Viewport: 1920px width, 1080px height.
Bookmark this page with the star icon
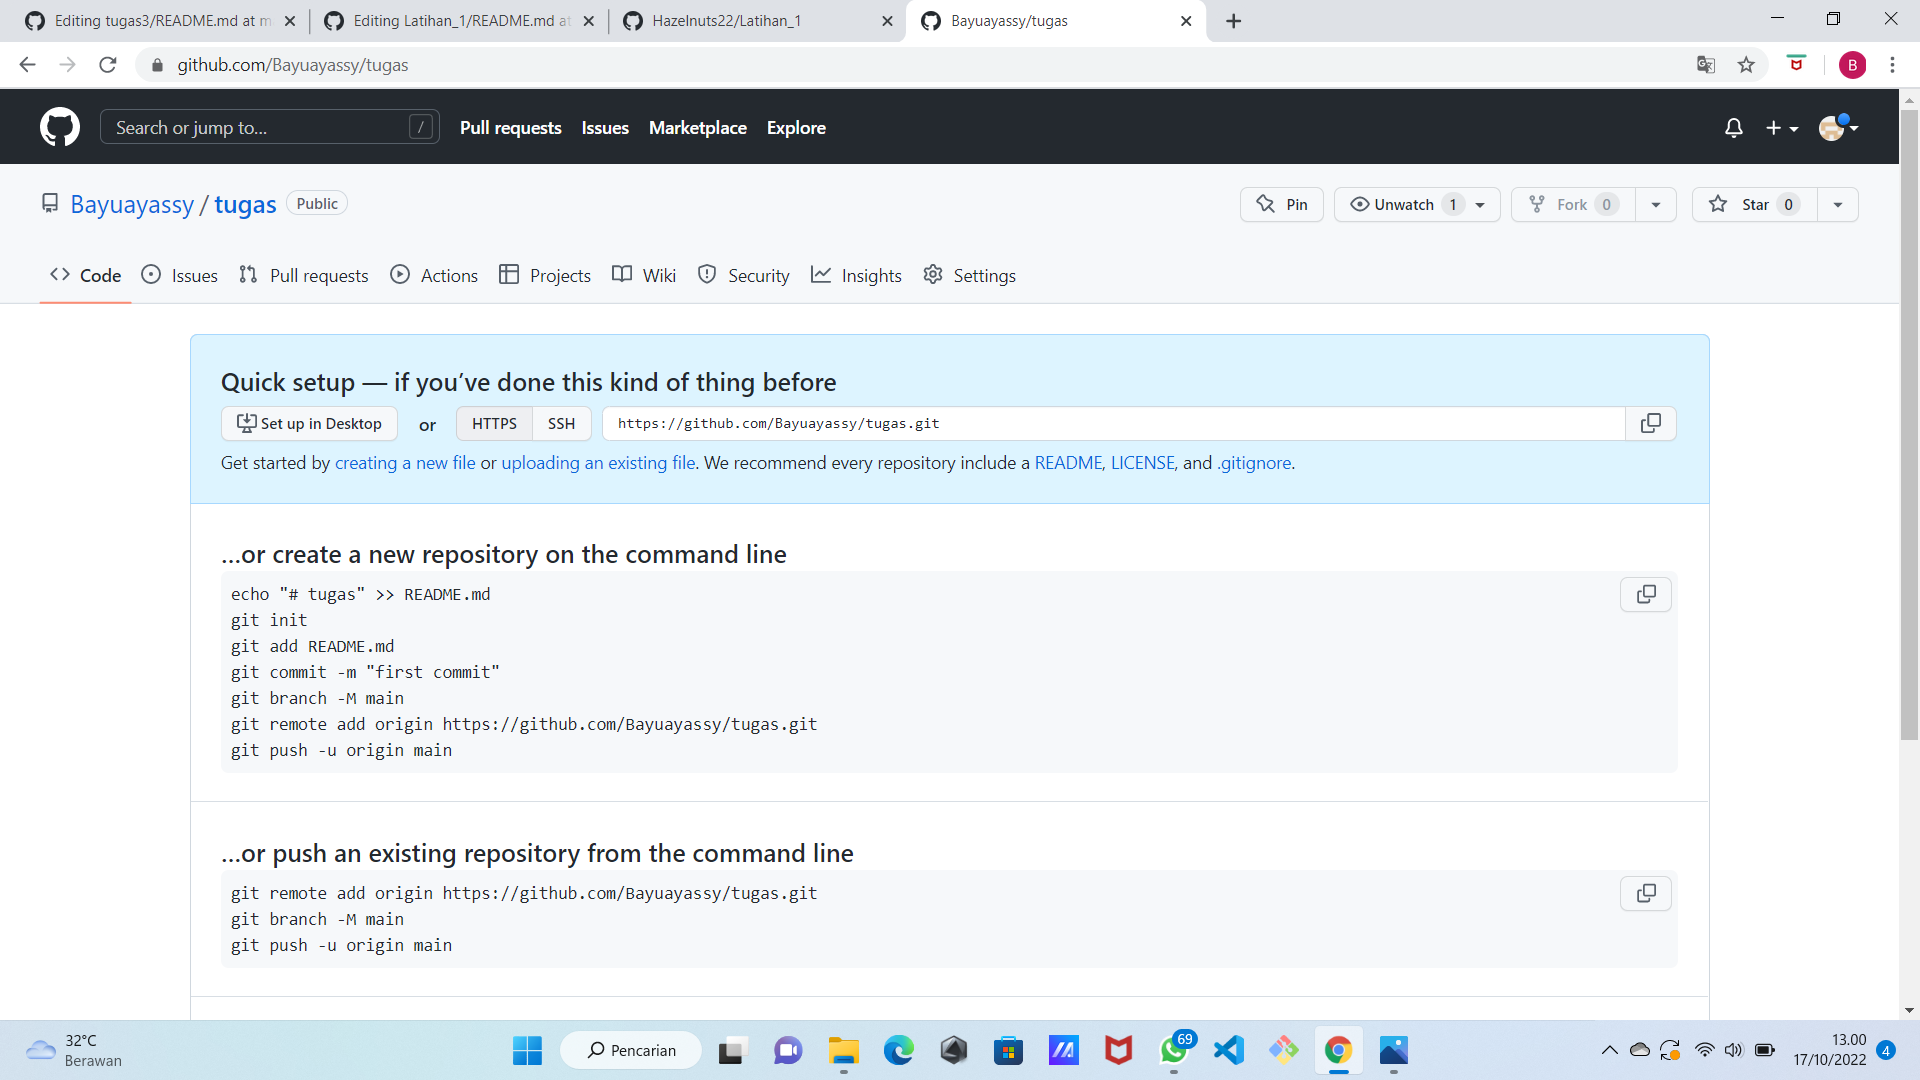(x=1746, y=65)
